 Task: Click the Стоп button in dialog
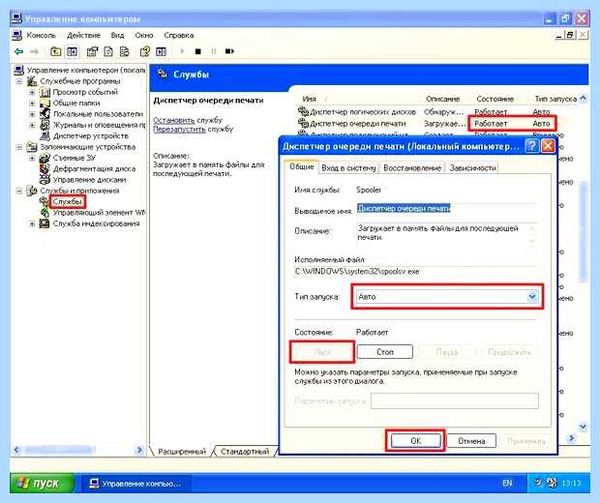(385, 352)
